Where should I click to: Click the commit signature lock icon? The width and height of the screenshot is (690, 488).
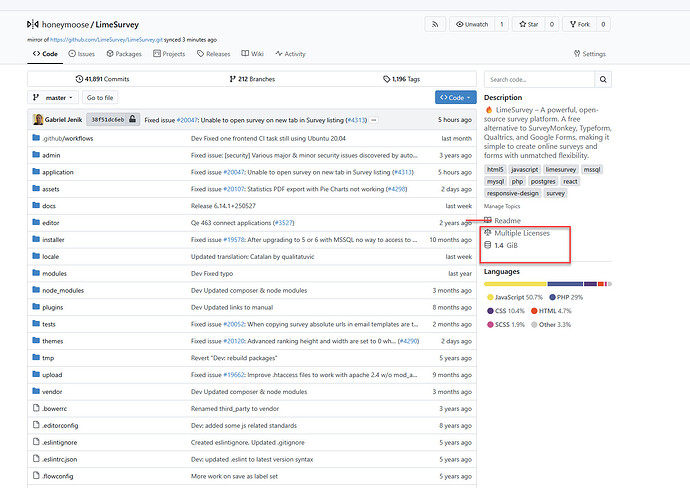click(132, 119)
